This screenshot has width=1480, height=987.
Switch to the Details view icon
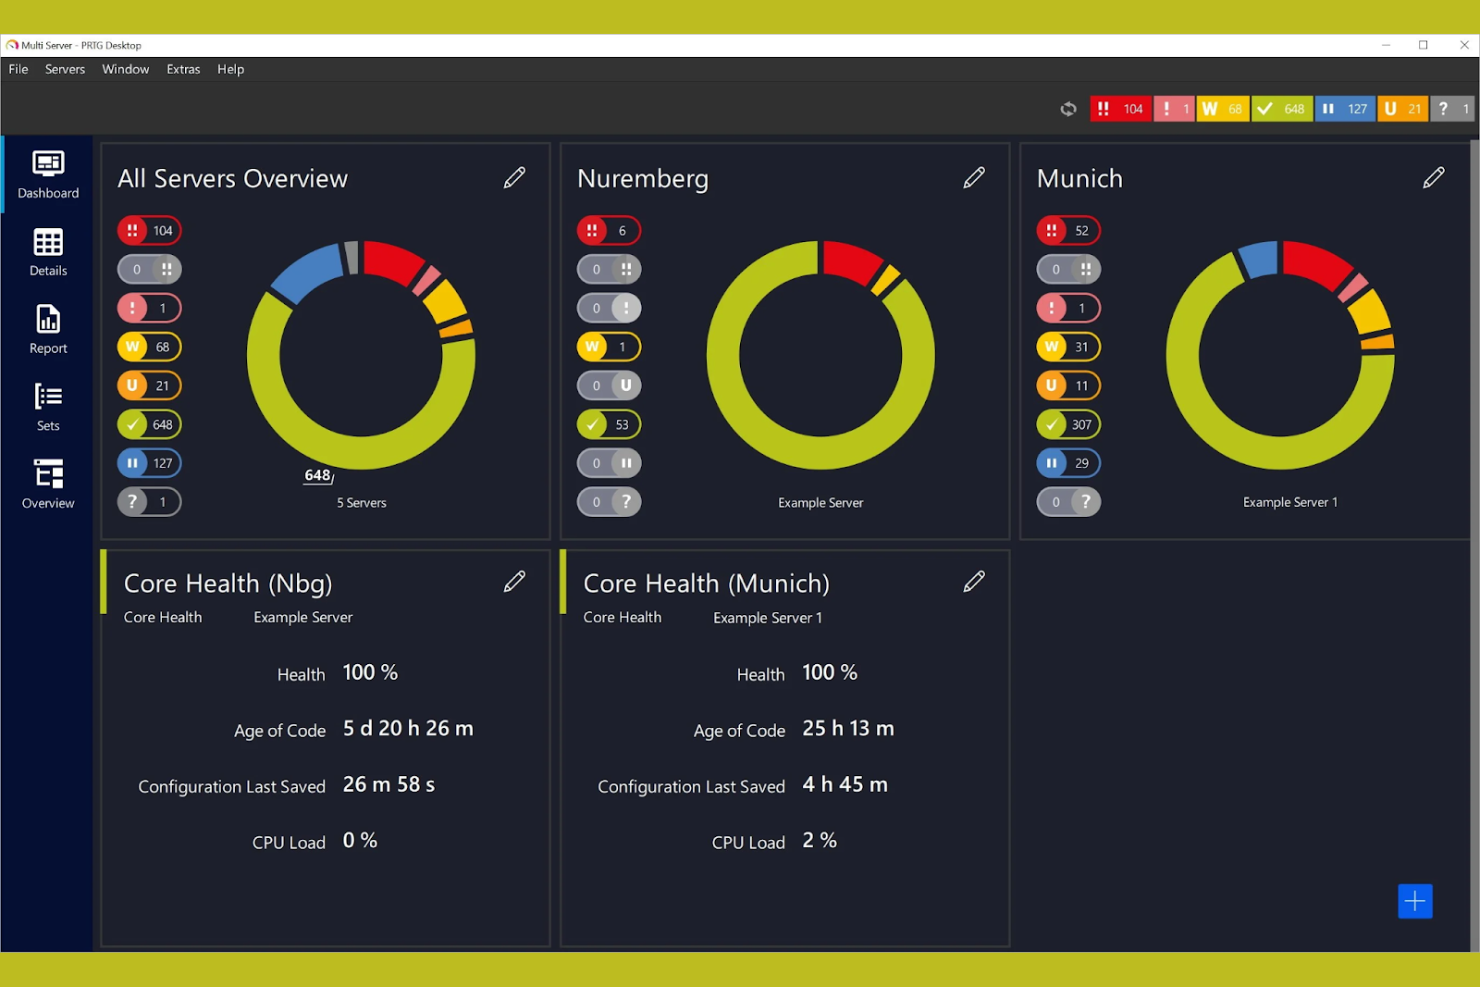point(47,251)
